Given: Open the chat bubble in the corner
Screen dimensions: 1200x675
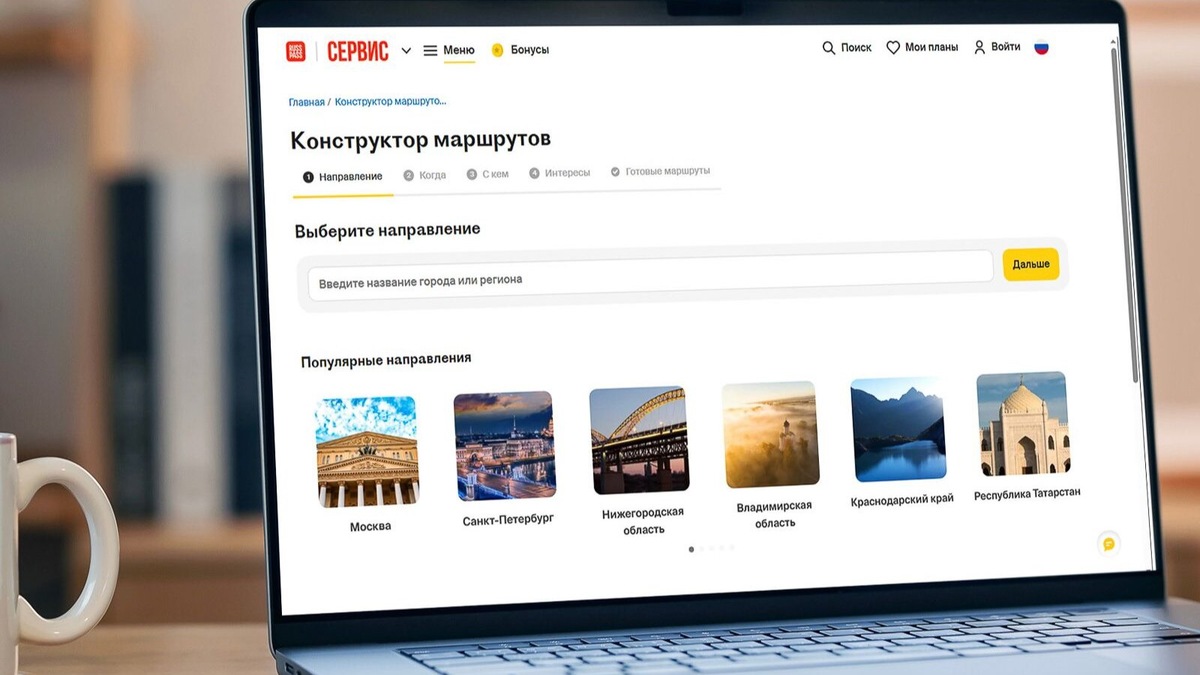Looking at the screenshot, I should [x=1106, y=545].
